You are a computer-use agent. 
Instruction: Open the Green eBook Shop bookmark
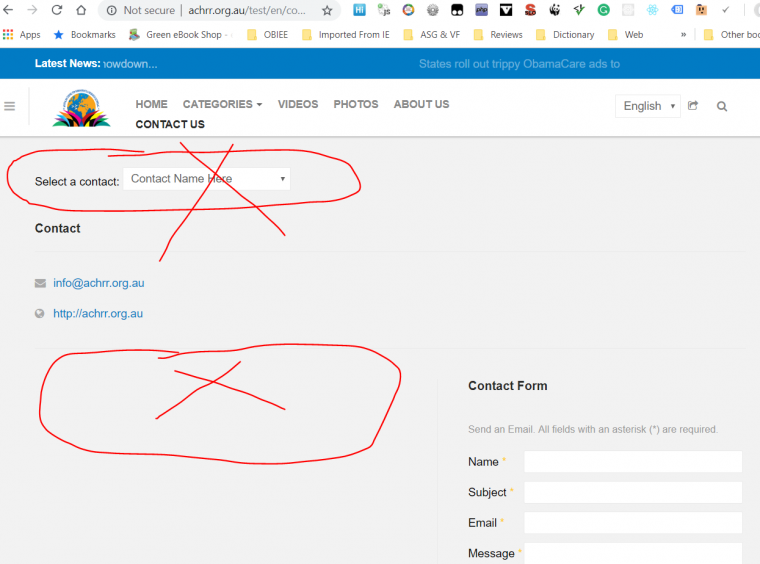pos(181,34)
